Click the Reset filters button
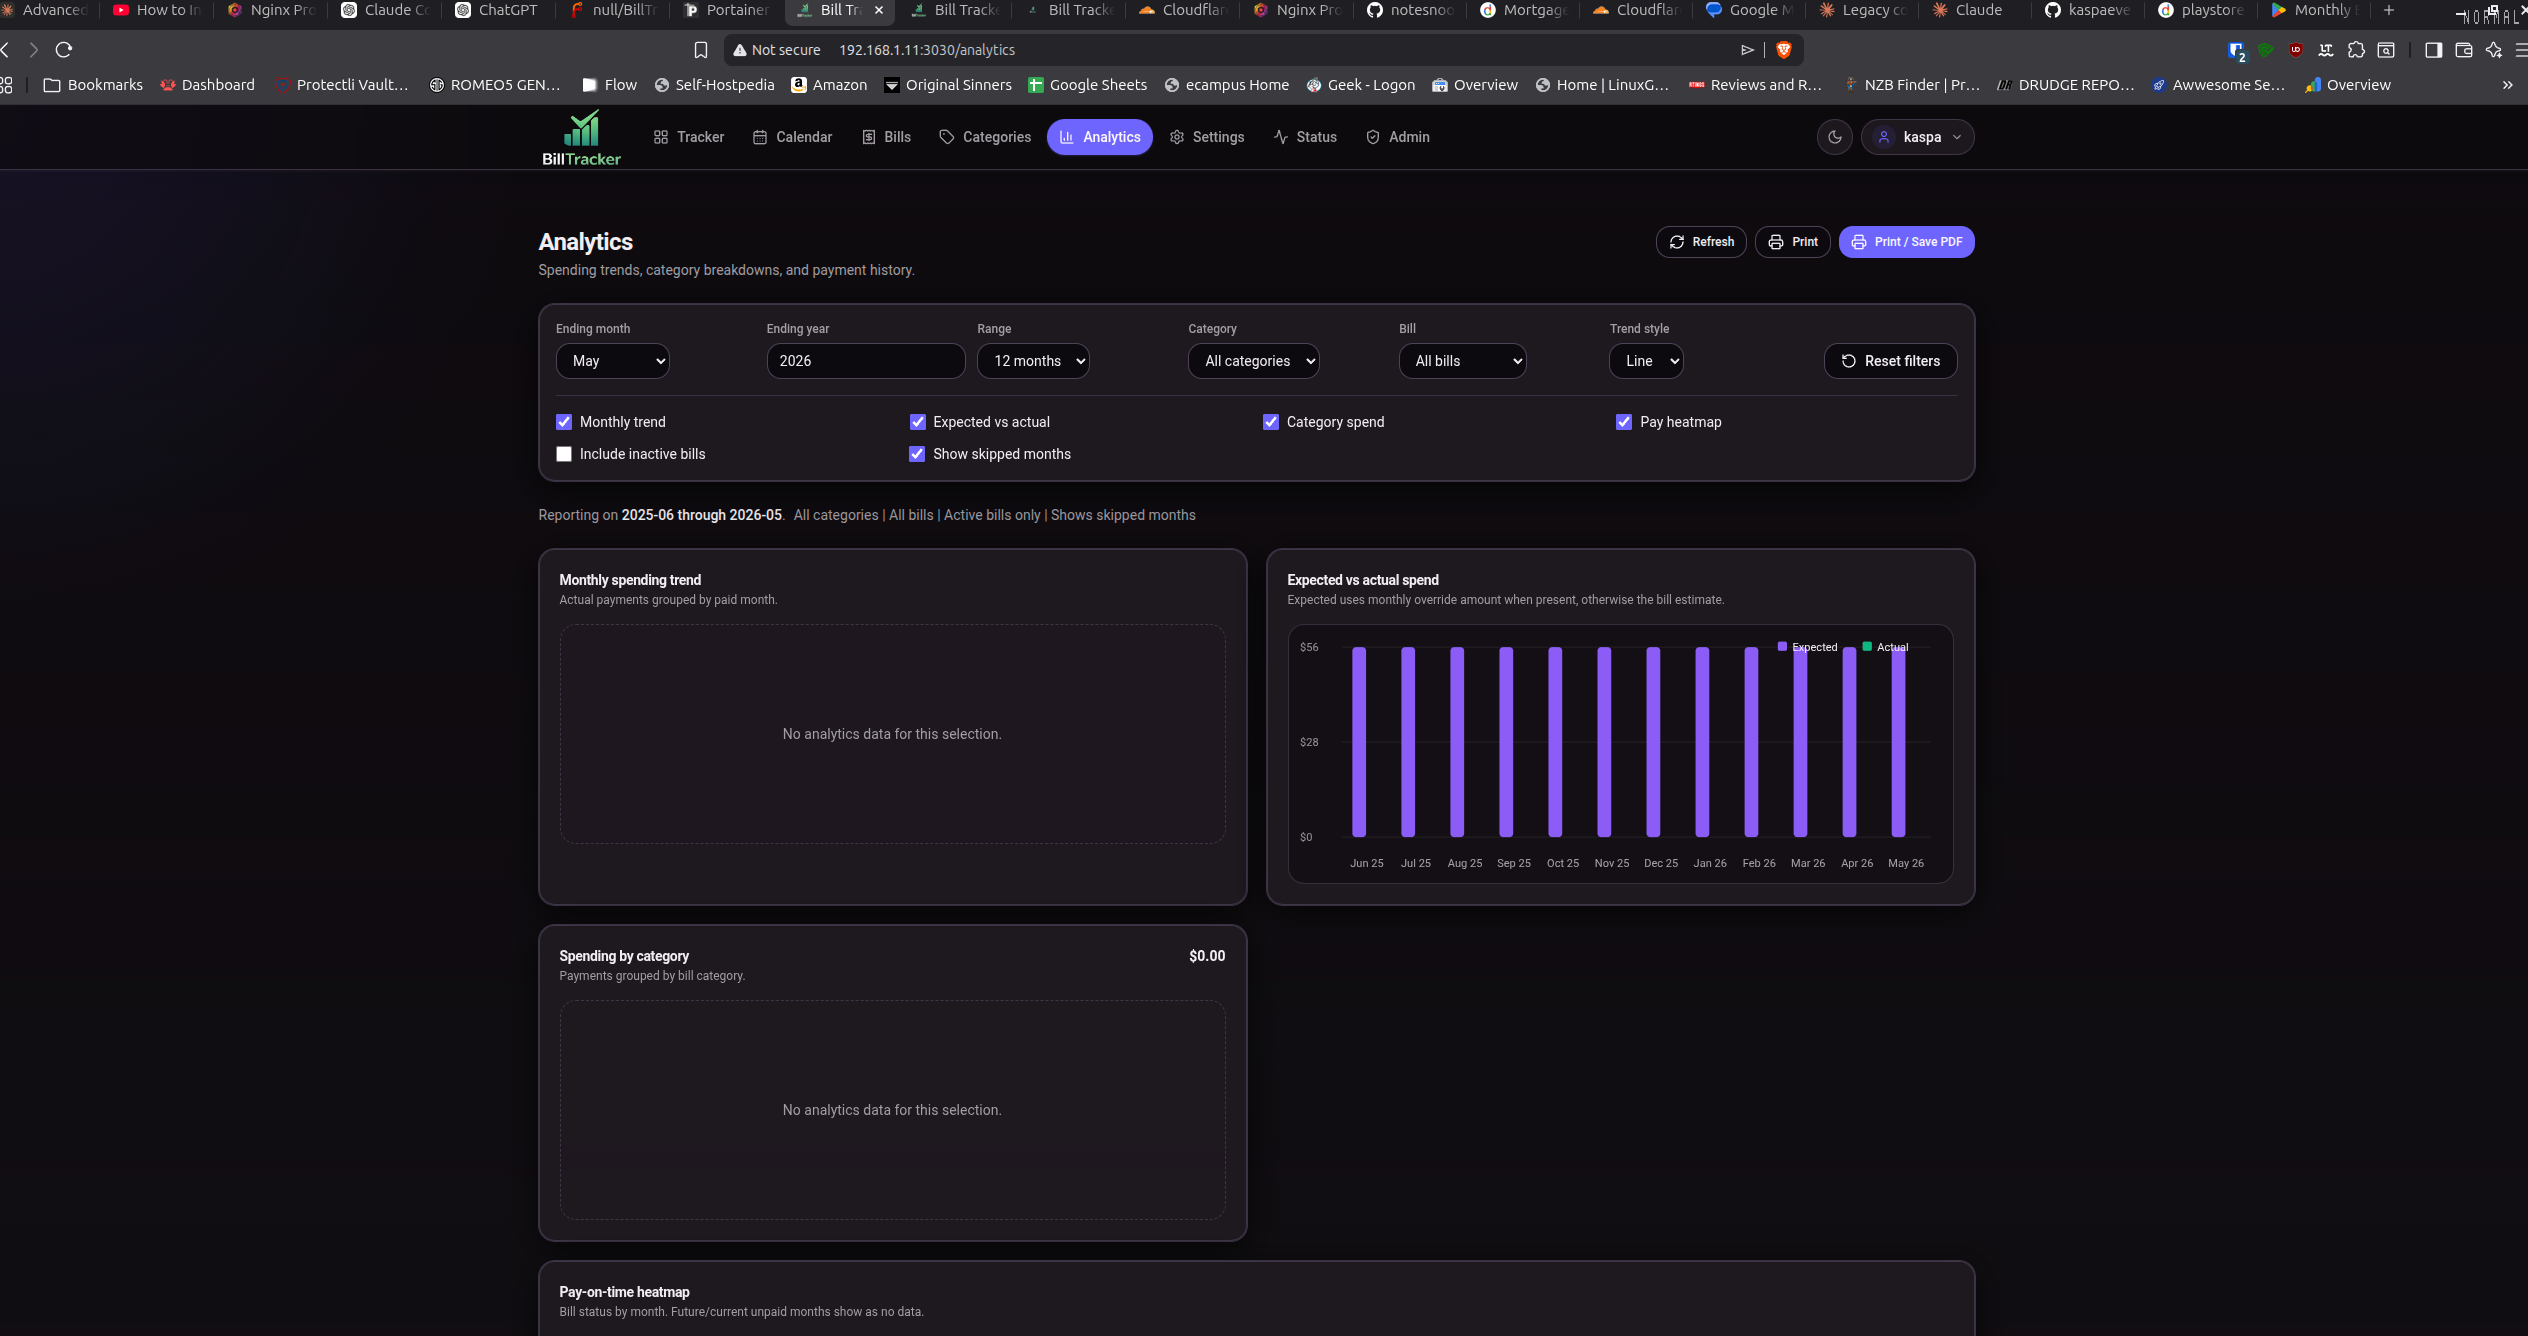2528x1336 pixels. tap(1891, 361)
